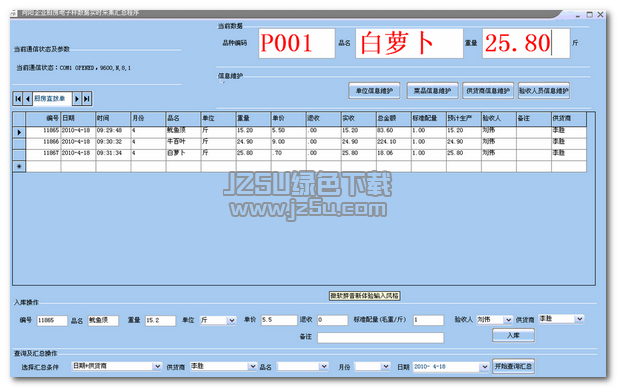Screen dimensions: 617x388
Task: Click the new-row asterisk marker
Action: (19, 166)
